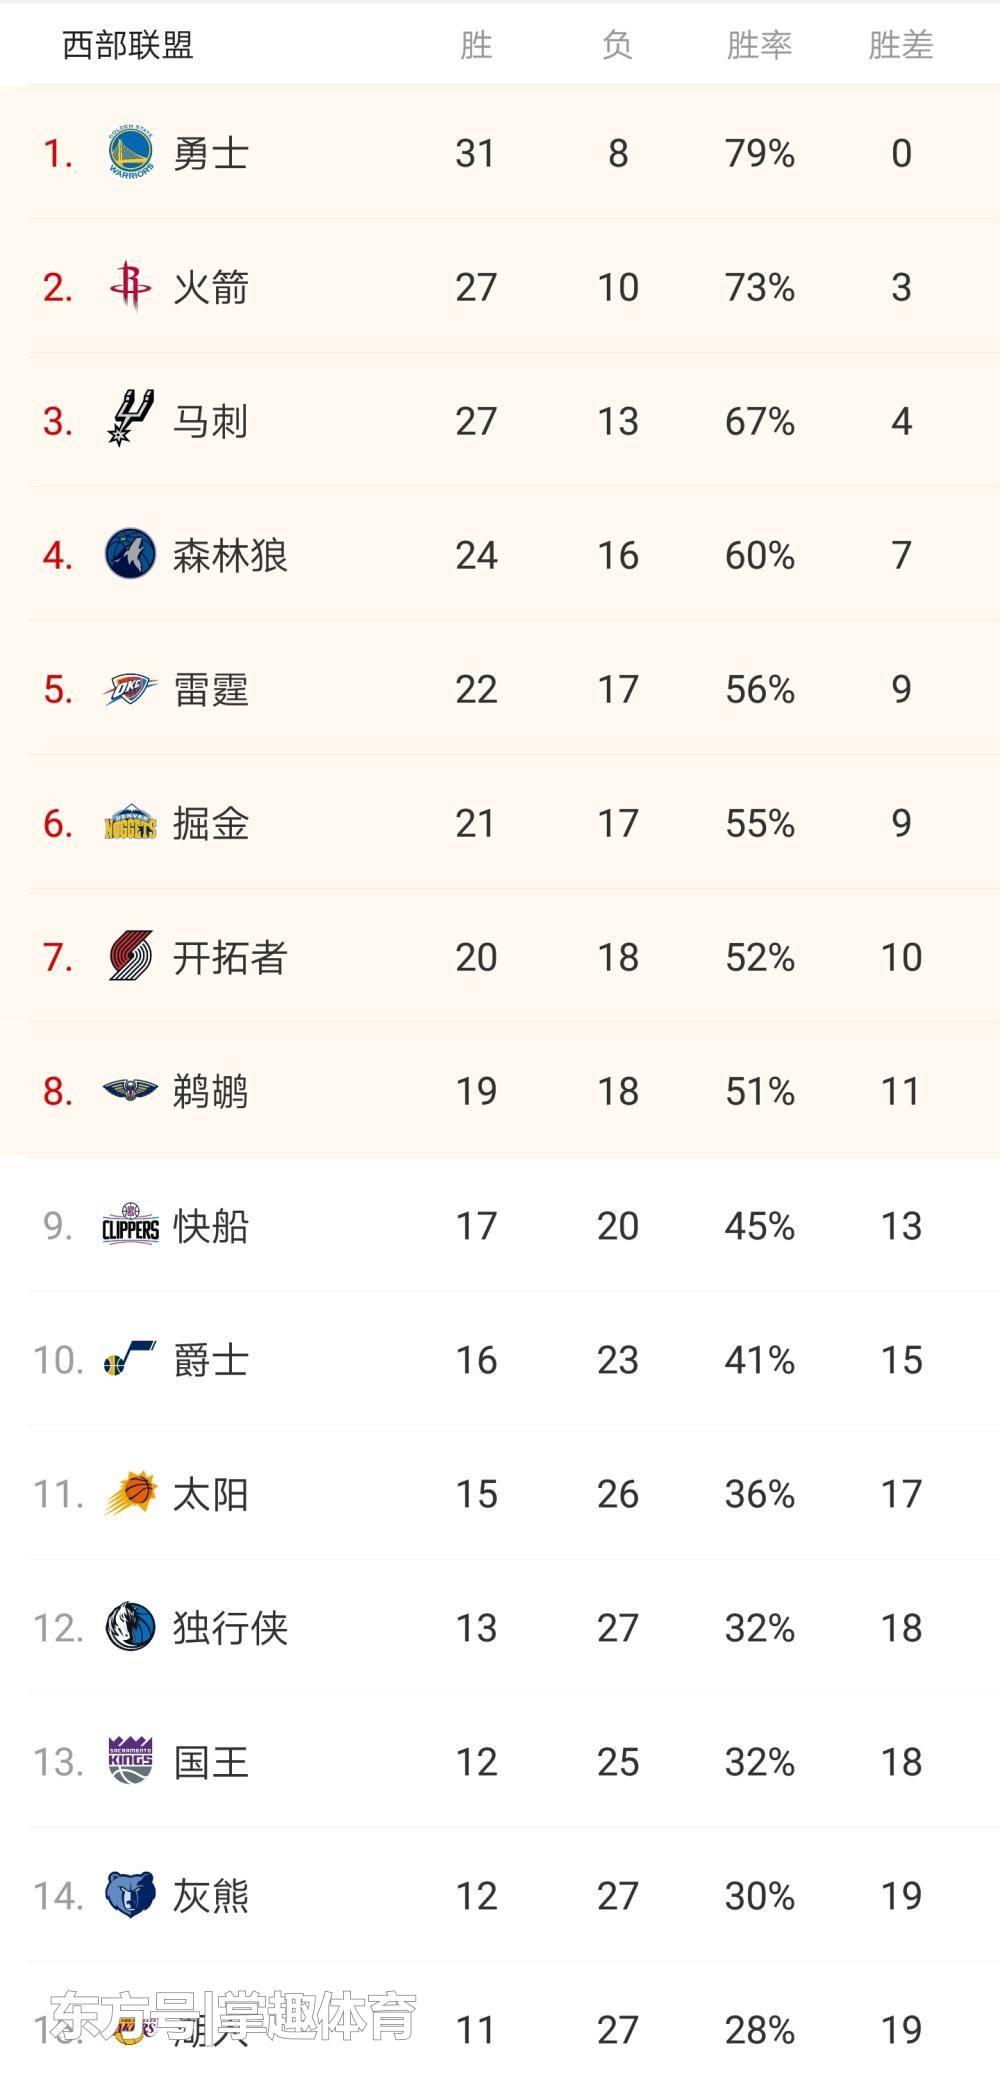Screen dimensions: 1000x2083
Task: Open the 勇士 team name link
Action: 210,154
